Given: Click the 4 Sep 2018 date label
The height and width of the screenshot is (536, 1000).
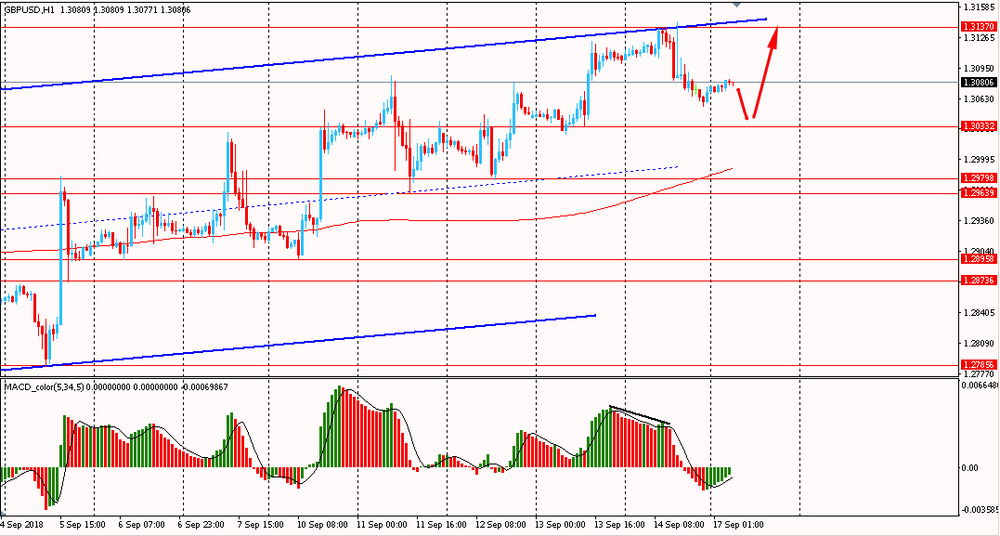Looking at the screenshot, I should [x=23, y=525].
